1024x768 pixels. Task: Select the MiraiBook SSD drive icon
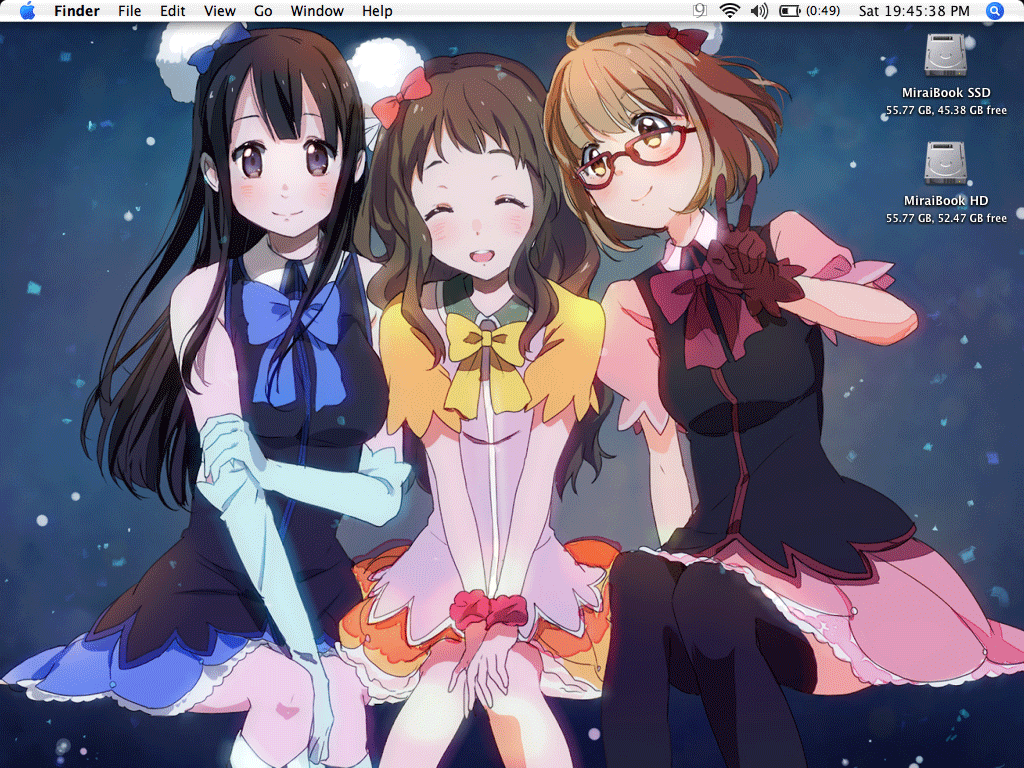(945, 55)
